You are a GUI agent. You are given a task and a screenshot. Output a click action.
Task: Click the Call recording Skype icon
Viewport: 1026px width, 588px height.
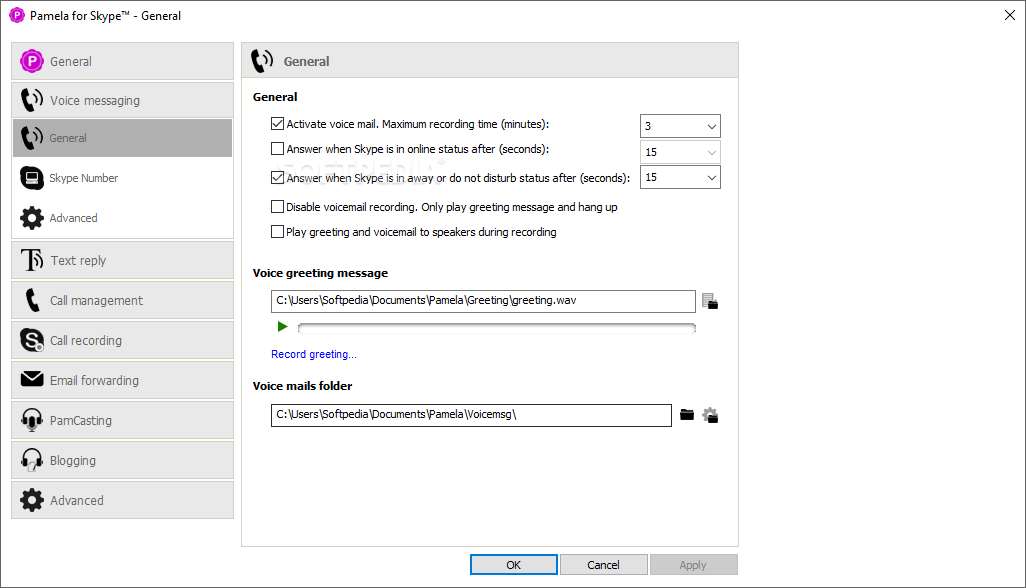pos(31,340)
